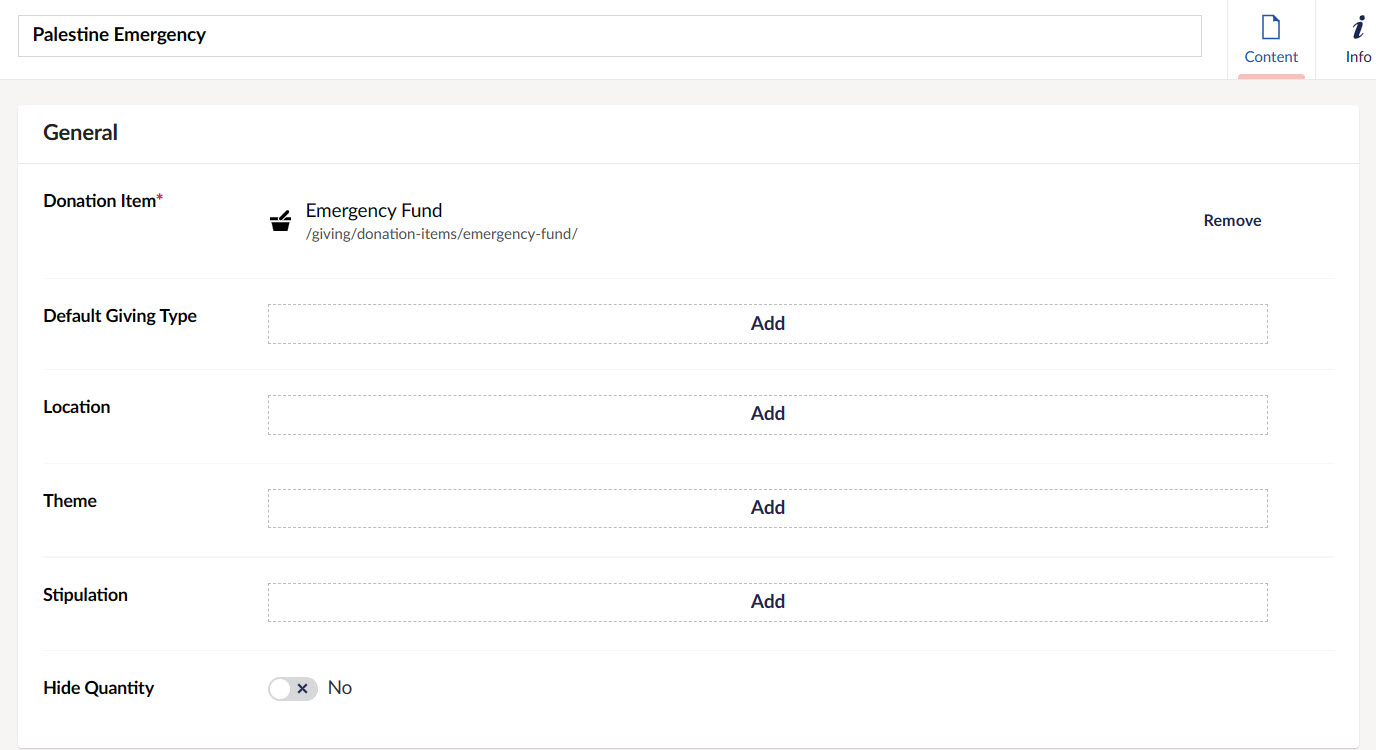Click the Default Giving Type label
Viewport: 1376px width, 750px height.
[120, 316]
